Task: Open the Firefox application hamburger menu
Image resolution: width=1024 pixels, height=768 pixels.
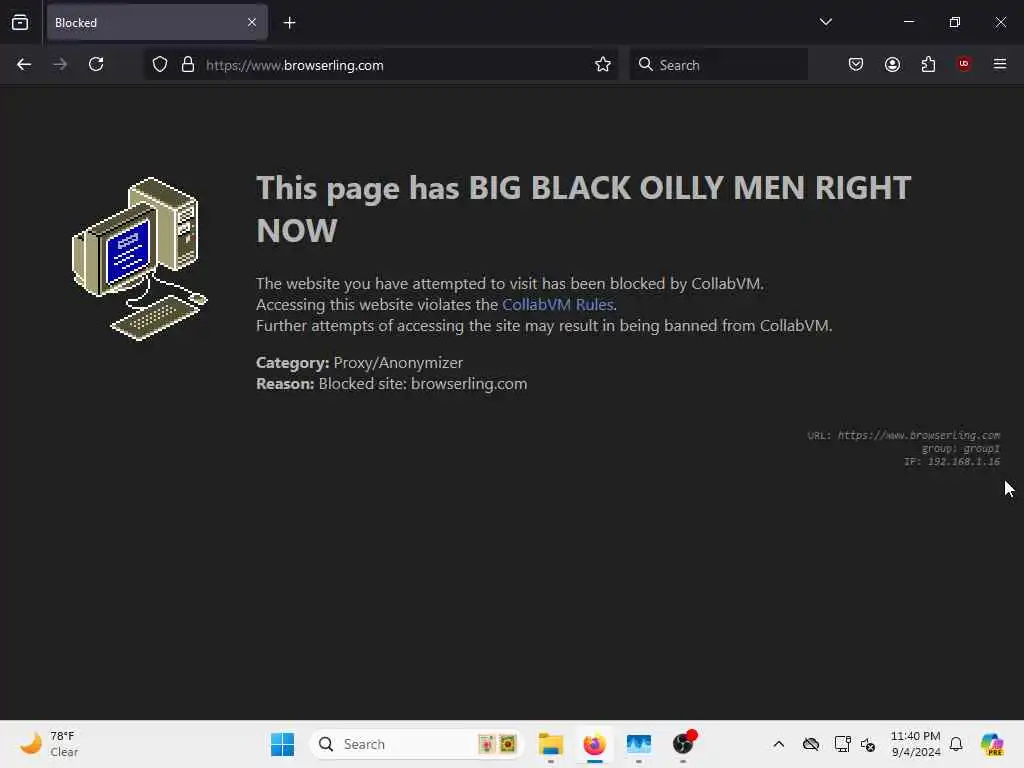Action: click(x=1000, y=64)
